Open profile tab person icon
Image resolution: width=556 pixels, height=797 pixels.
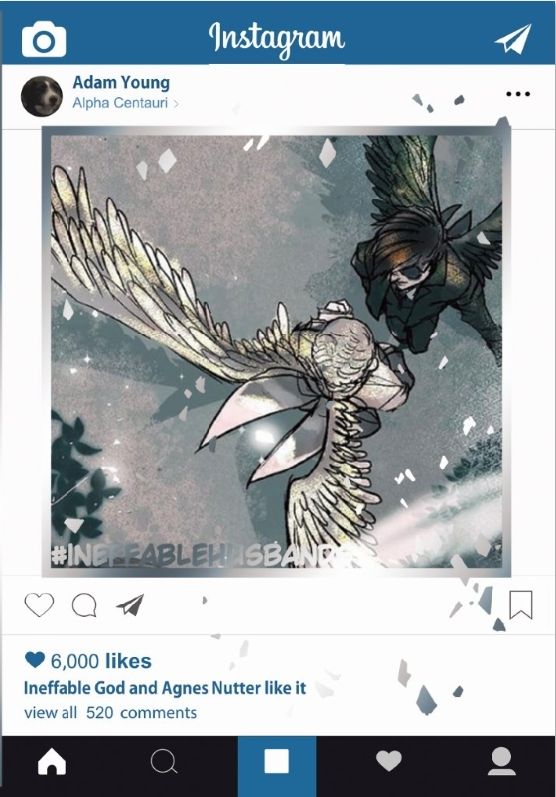coord(502,761)
